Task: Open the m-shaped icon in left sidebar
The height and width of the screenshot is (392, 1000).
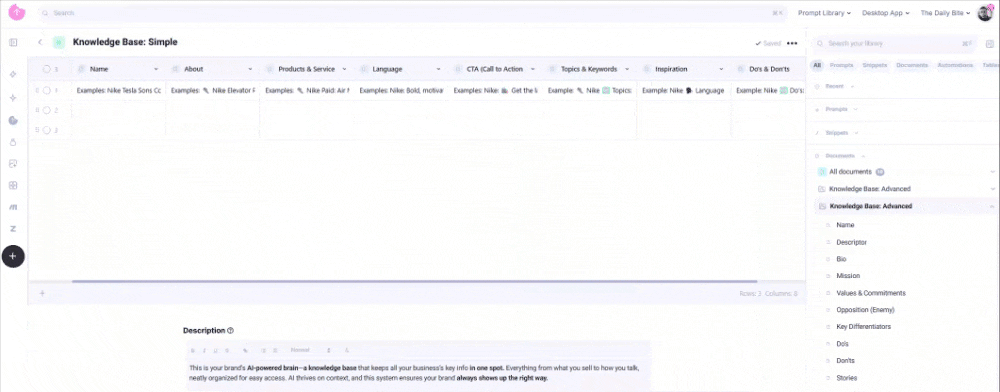Action: click(13, 207)
